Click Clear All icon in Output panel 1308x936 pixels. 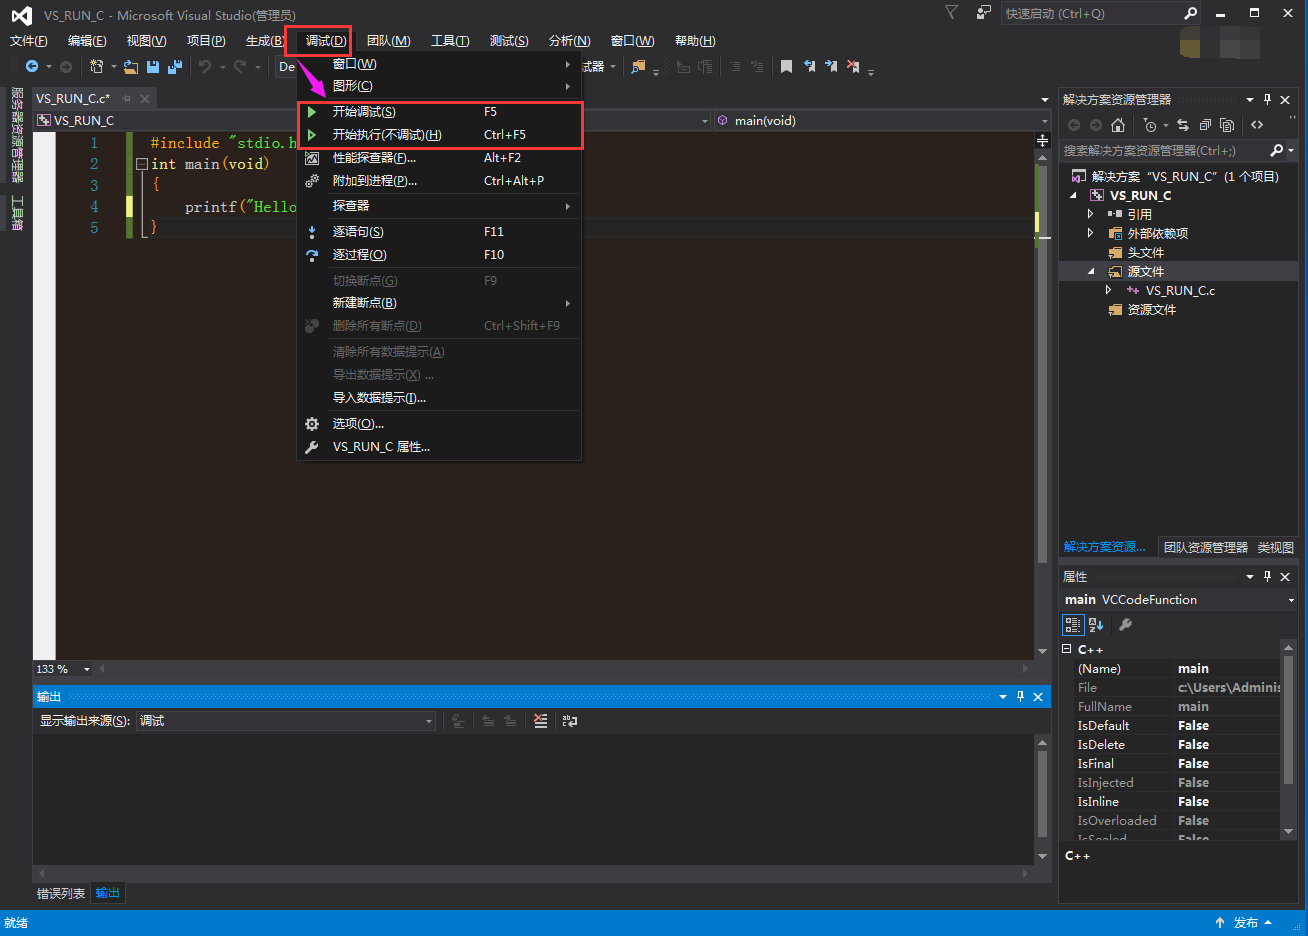coord(541,721)
